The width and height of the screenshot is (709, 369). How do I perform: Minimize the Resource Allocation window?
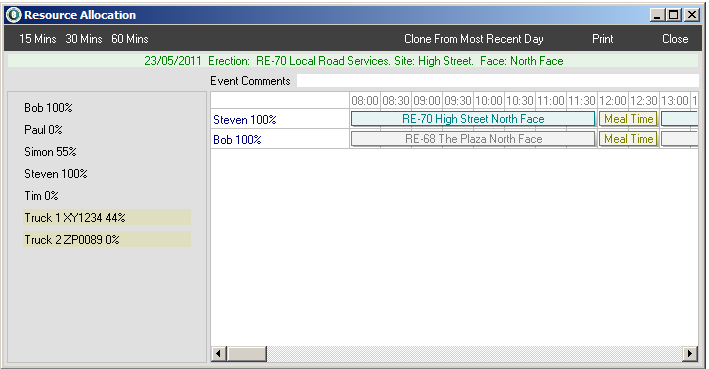tap(658, 15)
